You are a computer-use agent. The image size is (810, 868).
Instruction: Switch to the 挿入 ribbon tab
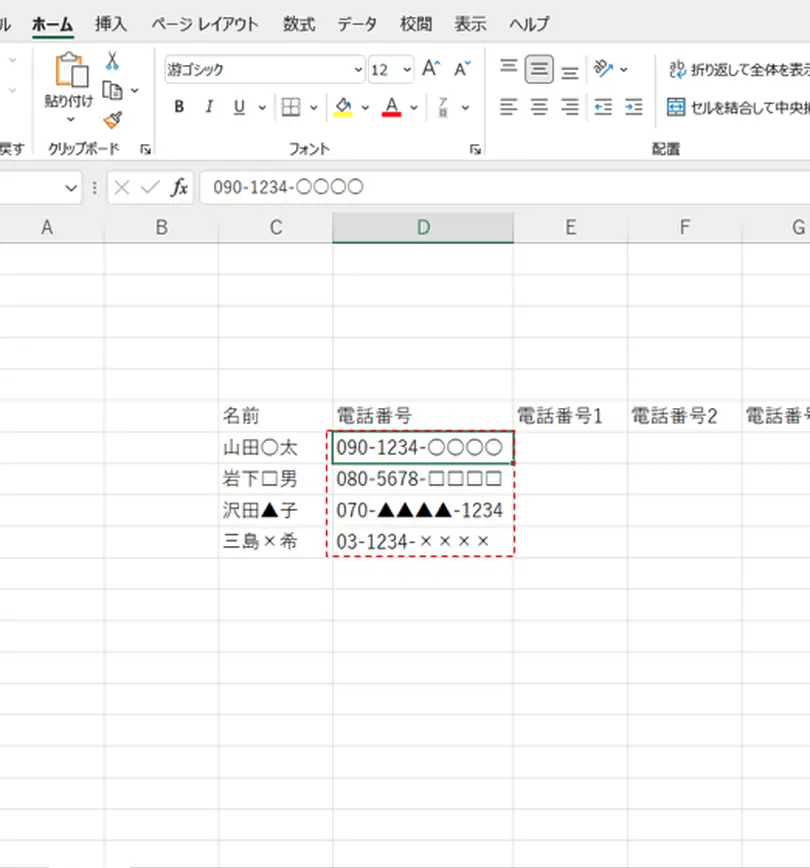point(110,24)
